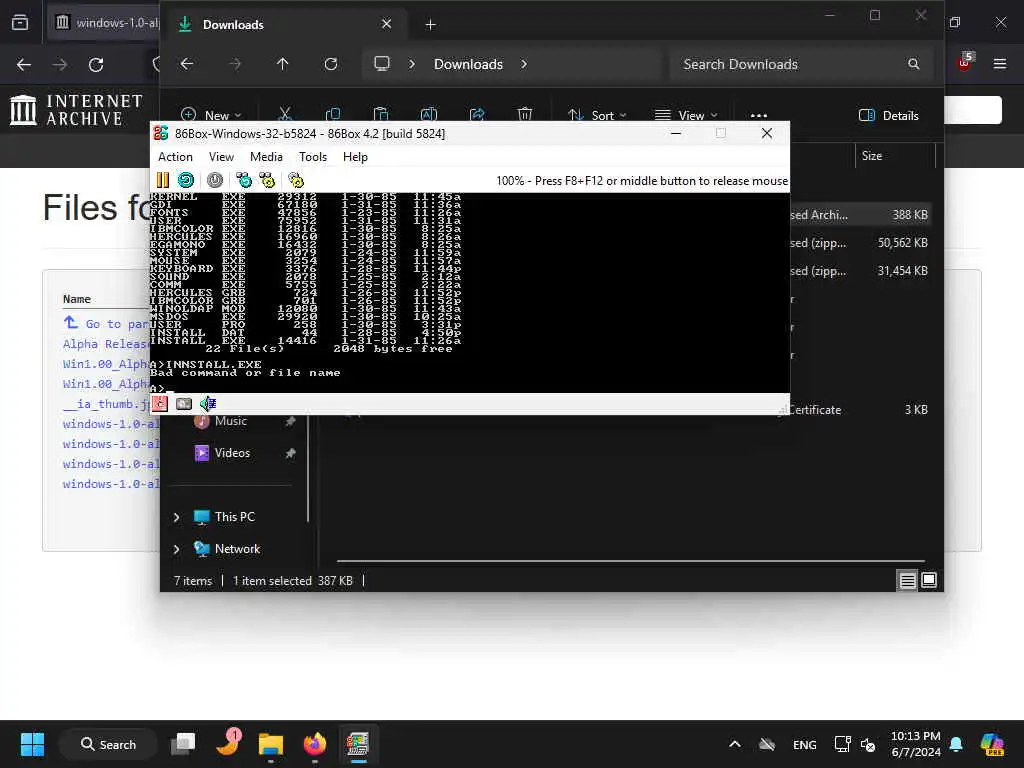The image size is (1024, 768).
Task: Click Internet Archive logo in Firefox
Action: tap(77, 110)
